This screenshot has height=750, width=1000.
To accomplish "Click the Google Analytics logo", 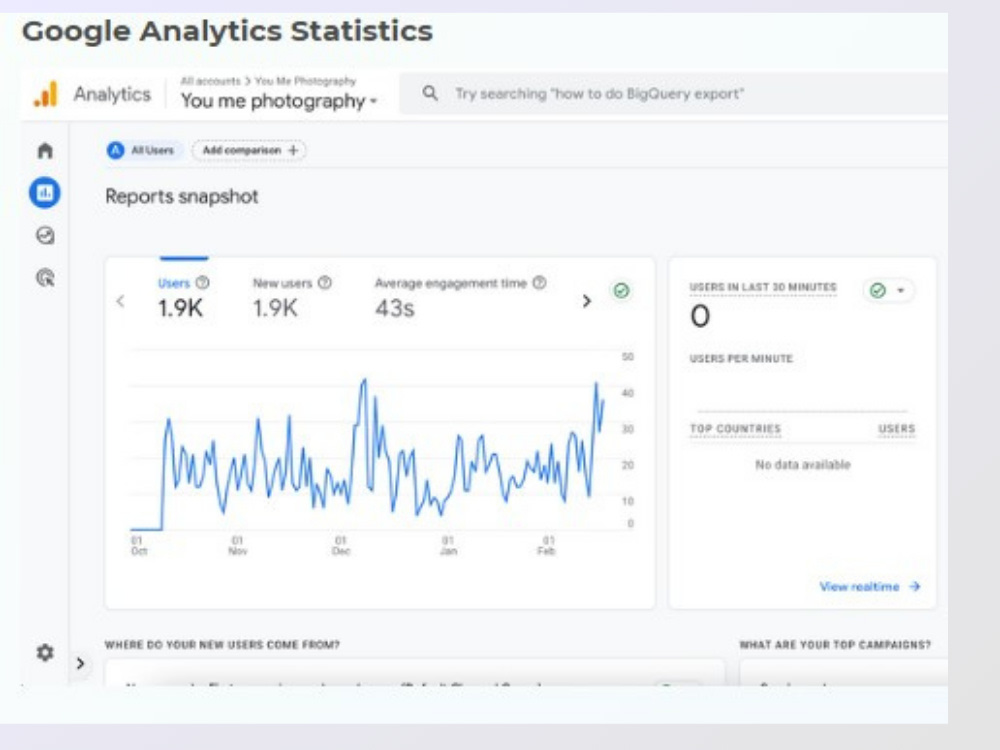I will 46,94.
